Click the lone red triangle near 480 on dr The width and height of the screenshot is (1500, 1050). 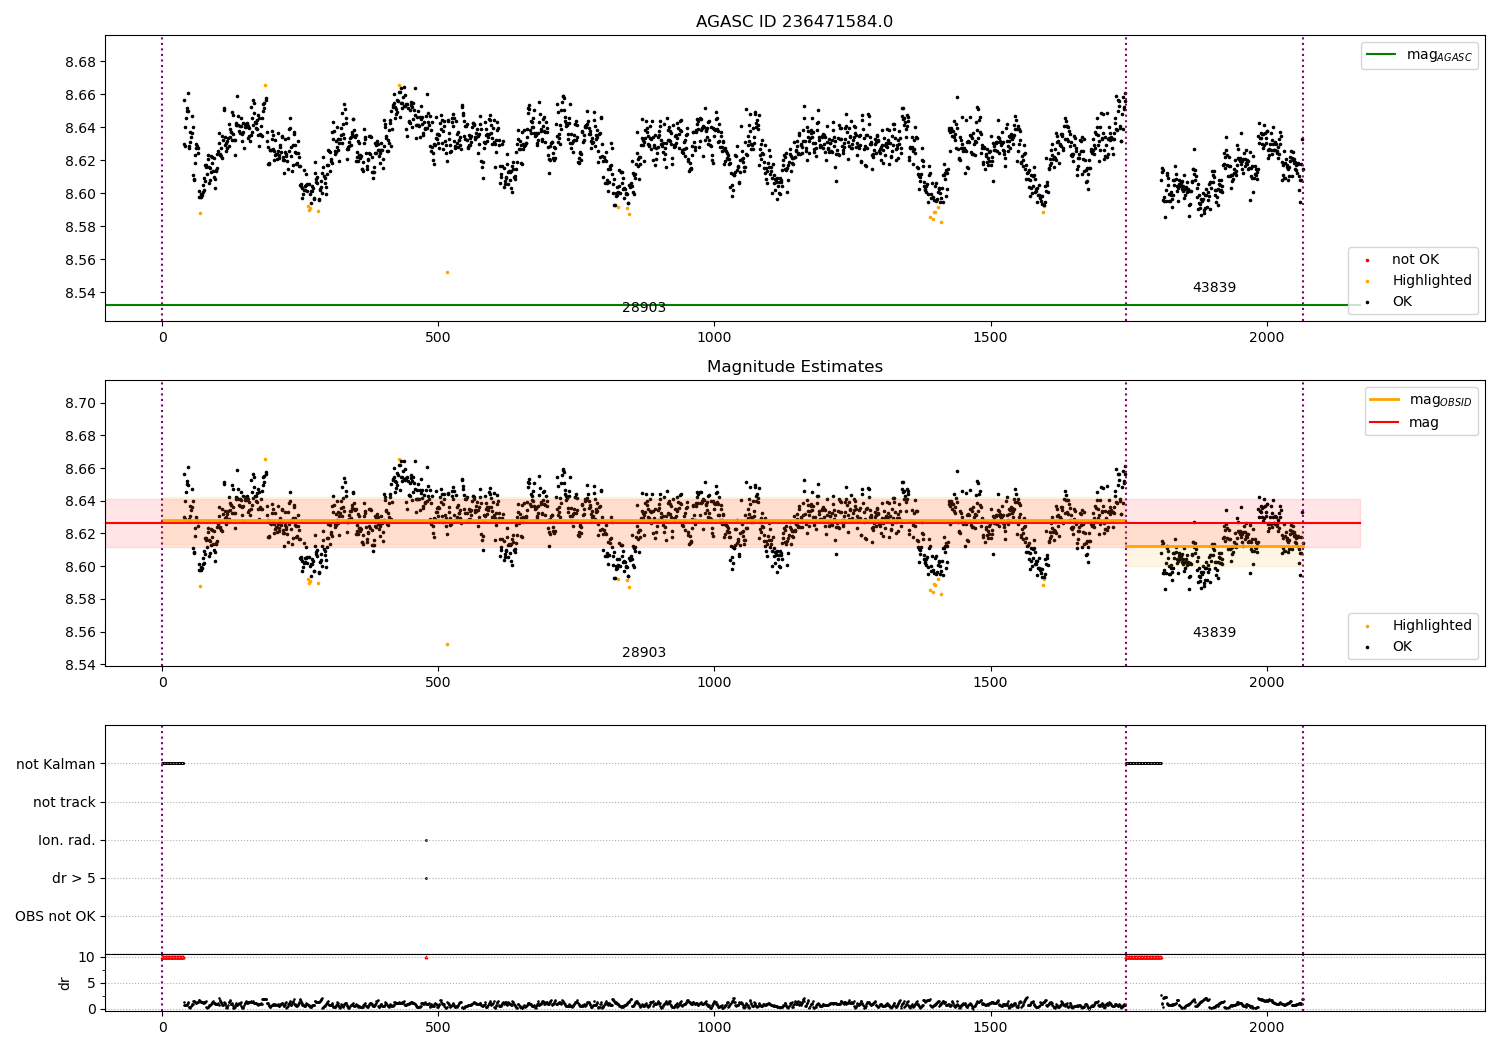tap(426, 957)
